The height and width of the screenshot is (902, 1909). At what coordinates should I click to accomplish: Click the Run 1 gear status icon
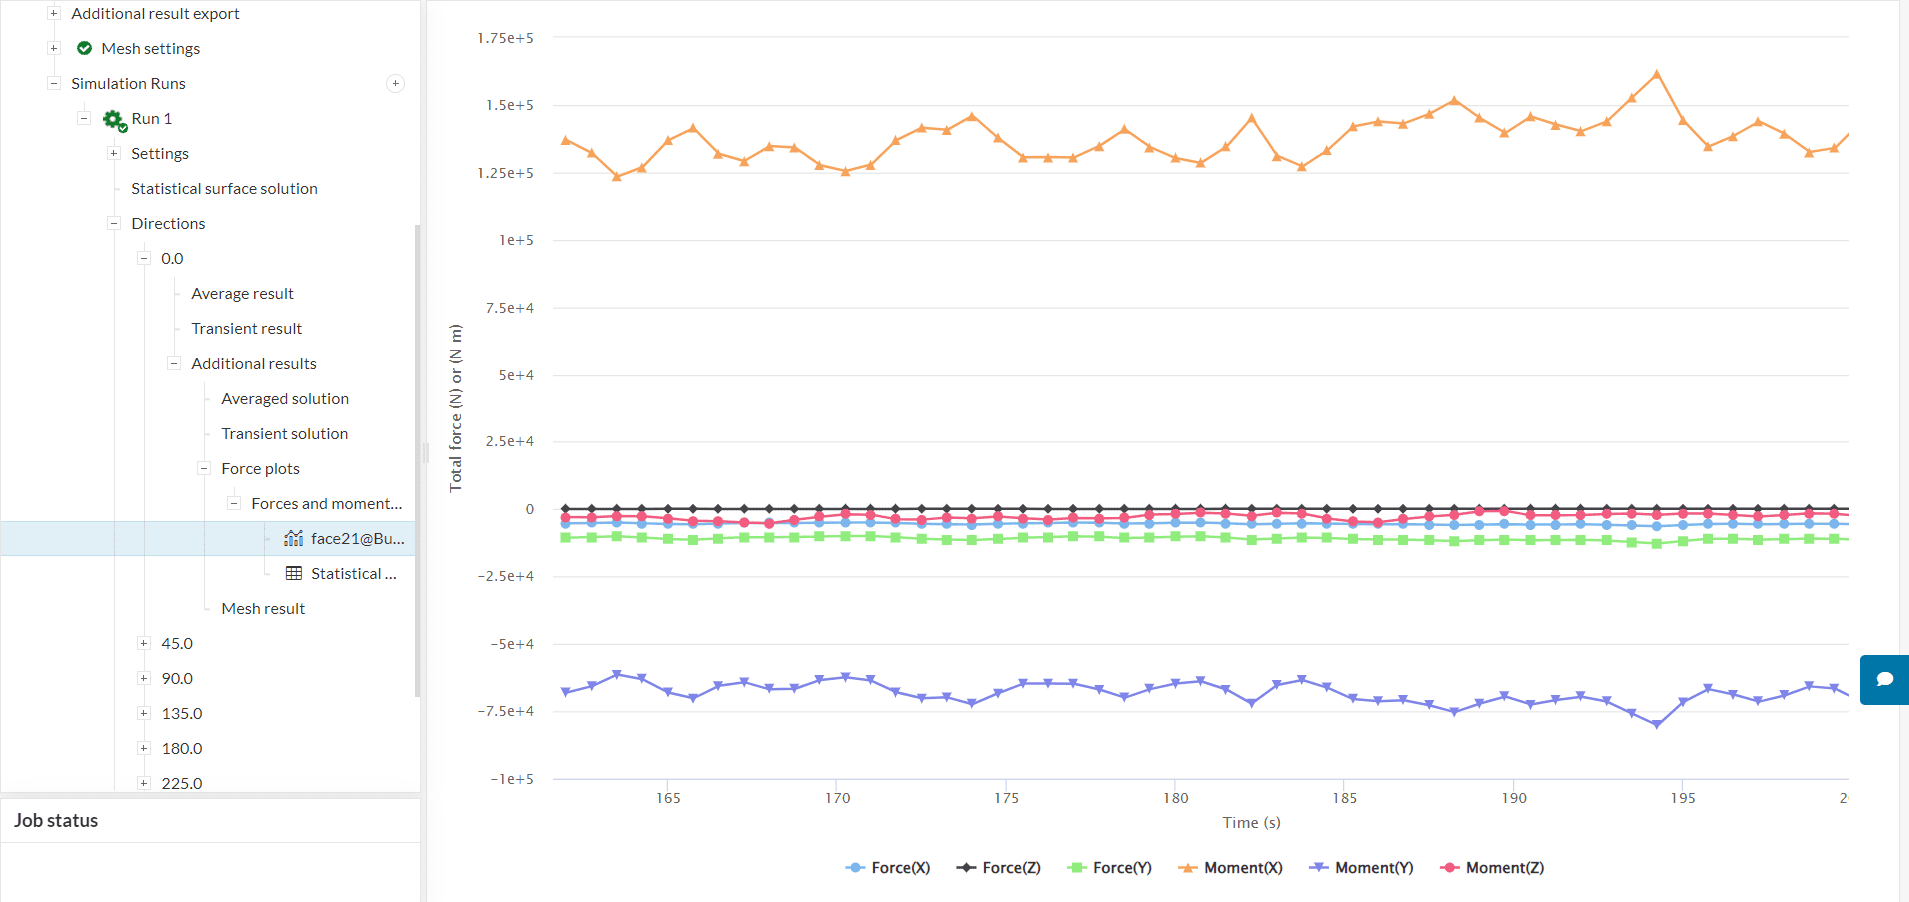(114, 119)
